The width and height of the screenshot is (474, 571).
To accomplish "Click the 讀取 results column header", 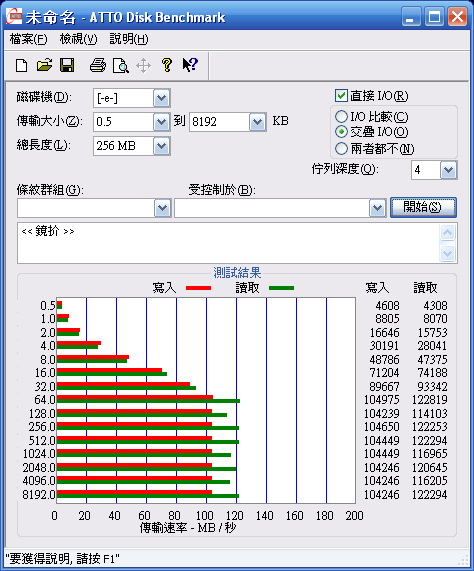I will tap(425, 288).
